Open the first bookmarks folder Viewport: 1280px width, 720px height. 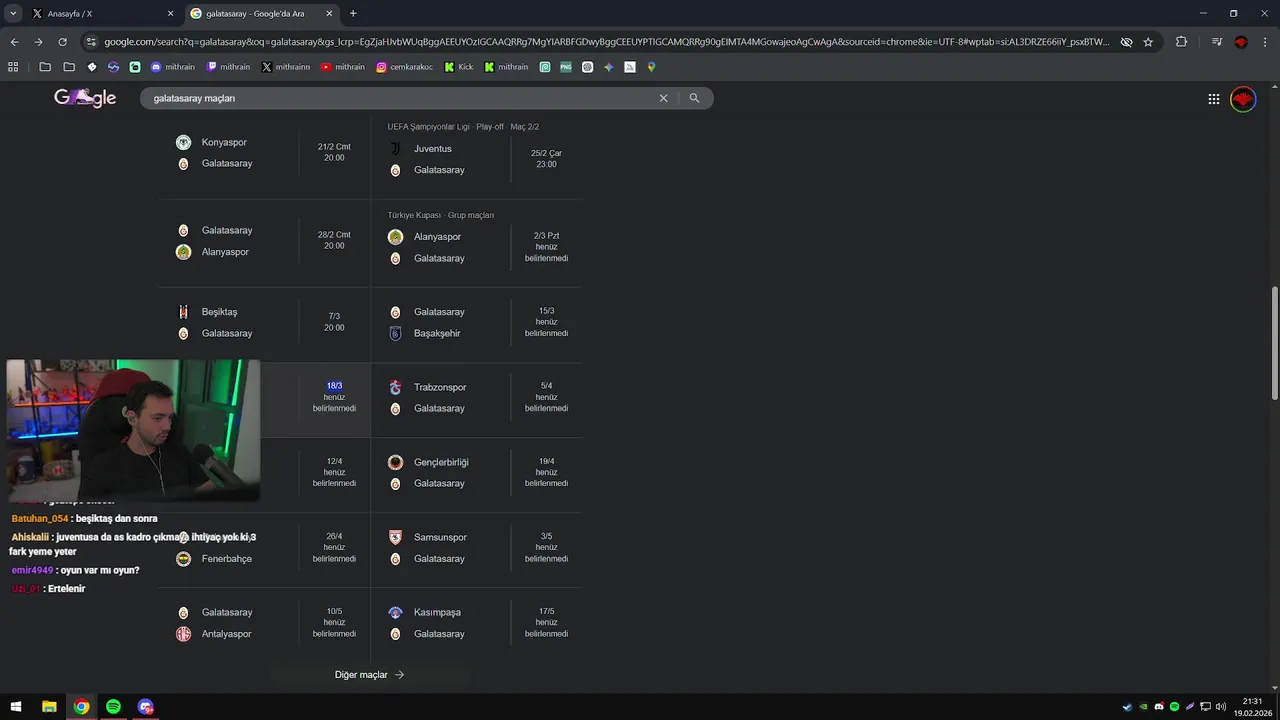tap(45, 67)
